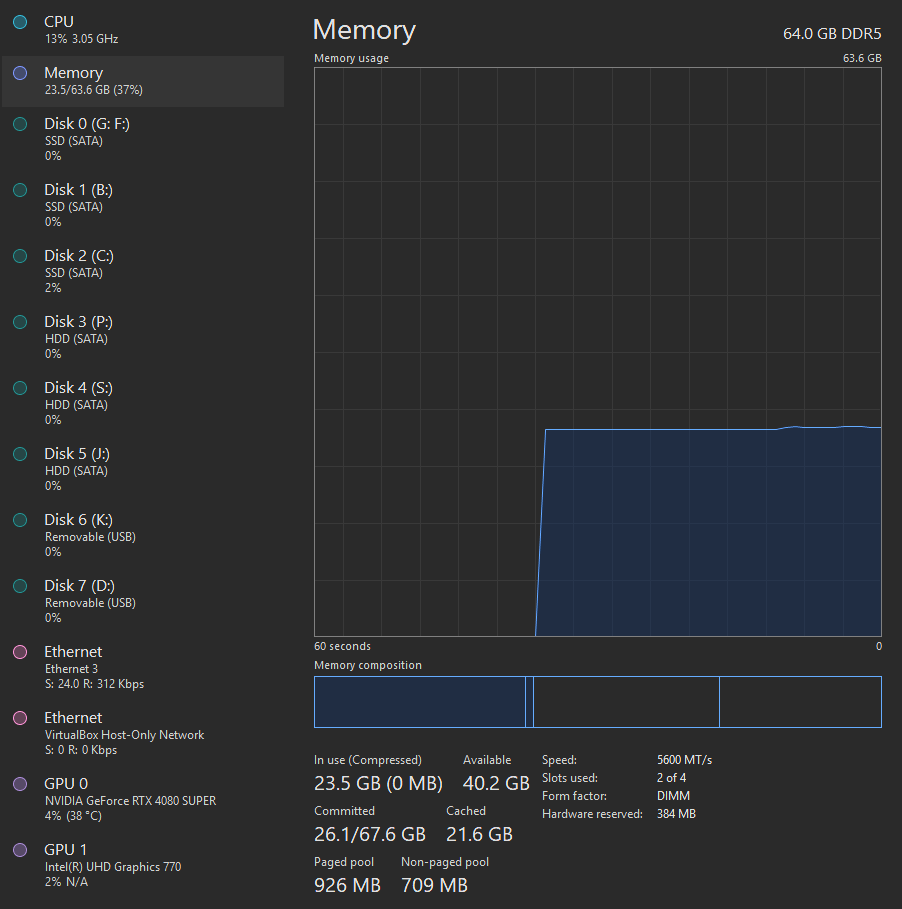Viewport: 902px width, 909px height.
Task: Click the VirtualBox Ethernet pink circle icon
Action: pyautogui.click(x=20, y=718)
